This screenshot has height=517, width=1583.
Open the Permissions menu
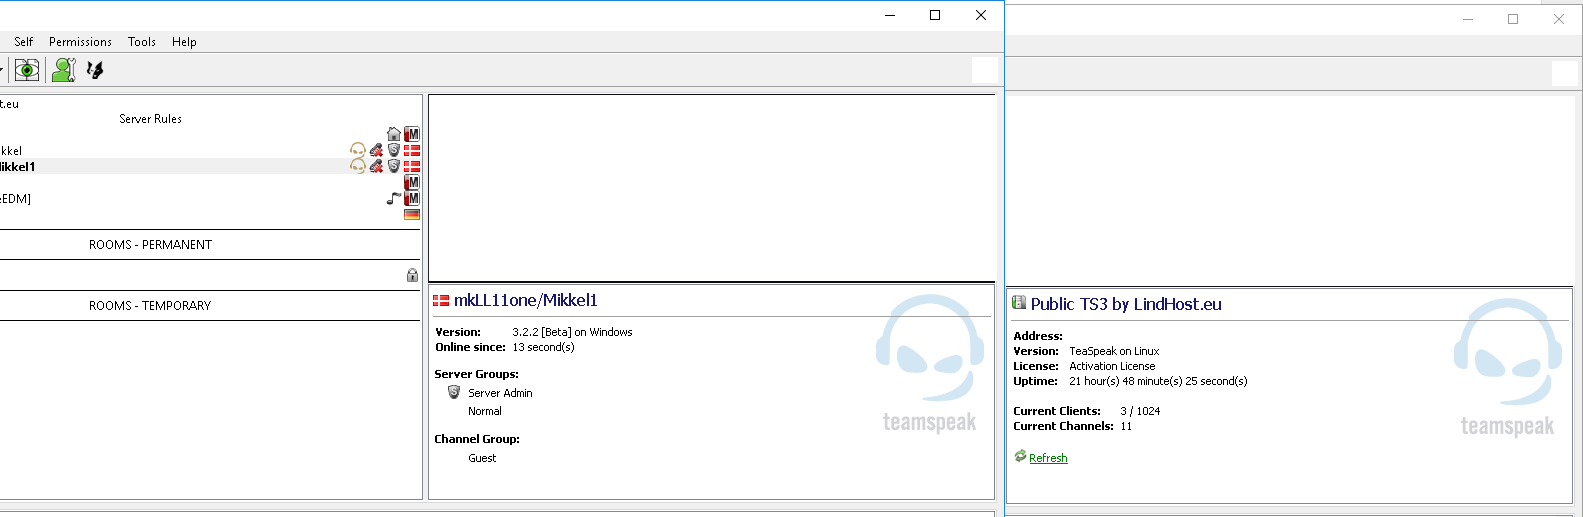[x=80, y=42]
